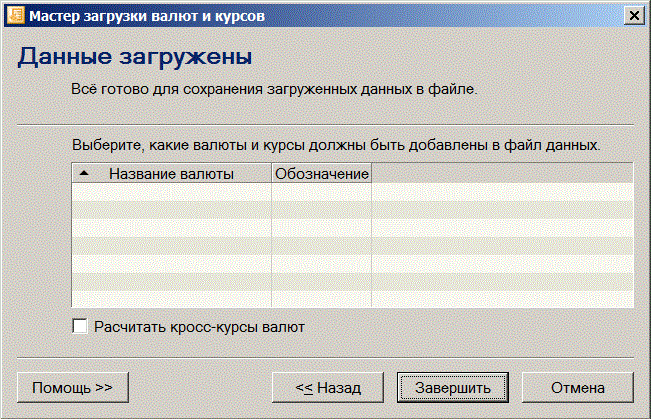Click the blank header right of Обозначение

(502, 173)
